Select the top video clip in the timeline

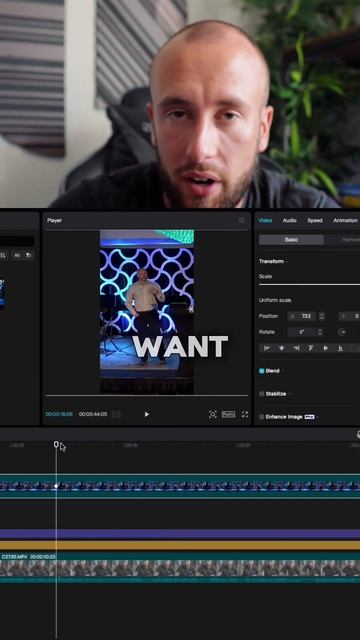point(180,486)
